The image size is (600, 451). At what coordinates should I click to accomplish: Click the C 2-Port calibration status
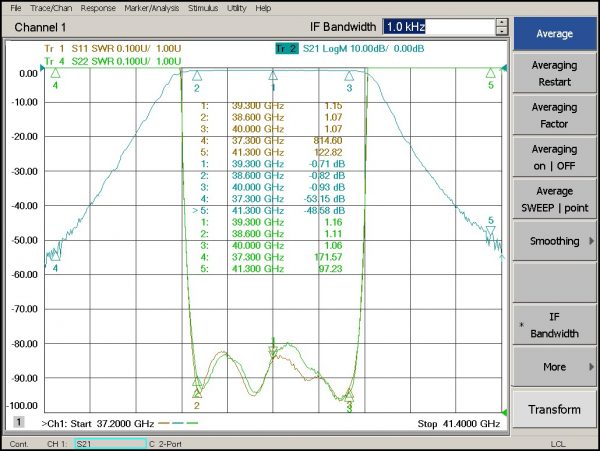pos(165,444)
